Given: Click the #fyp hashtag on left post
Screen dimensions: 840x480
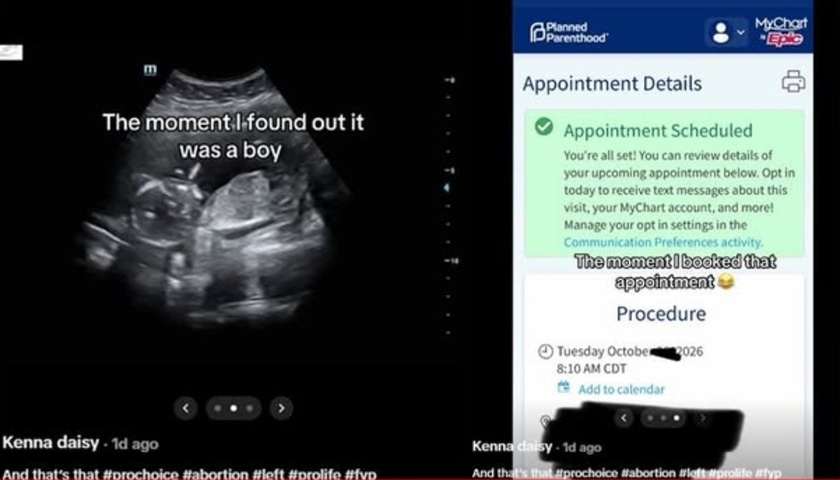Looking at the screenshot, I should 361,474.
